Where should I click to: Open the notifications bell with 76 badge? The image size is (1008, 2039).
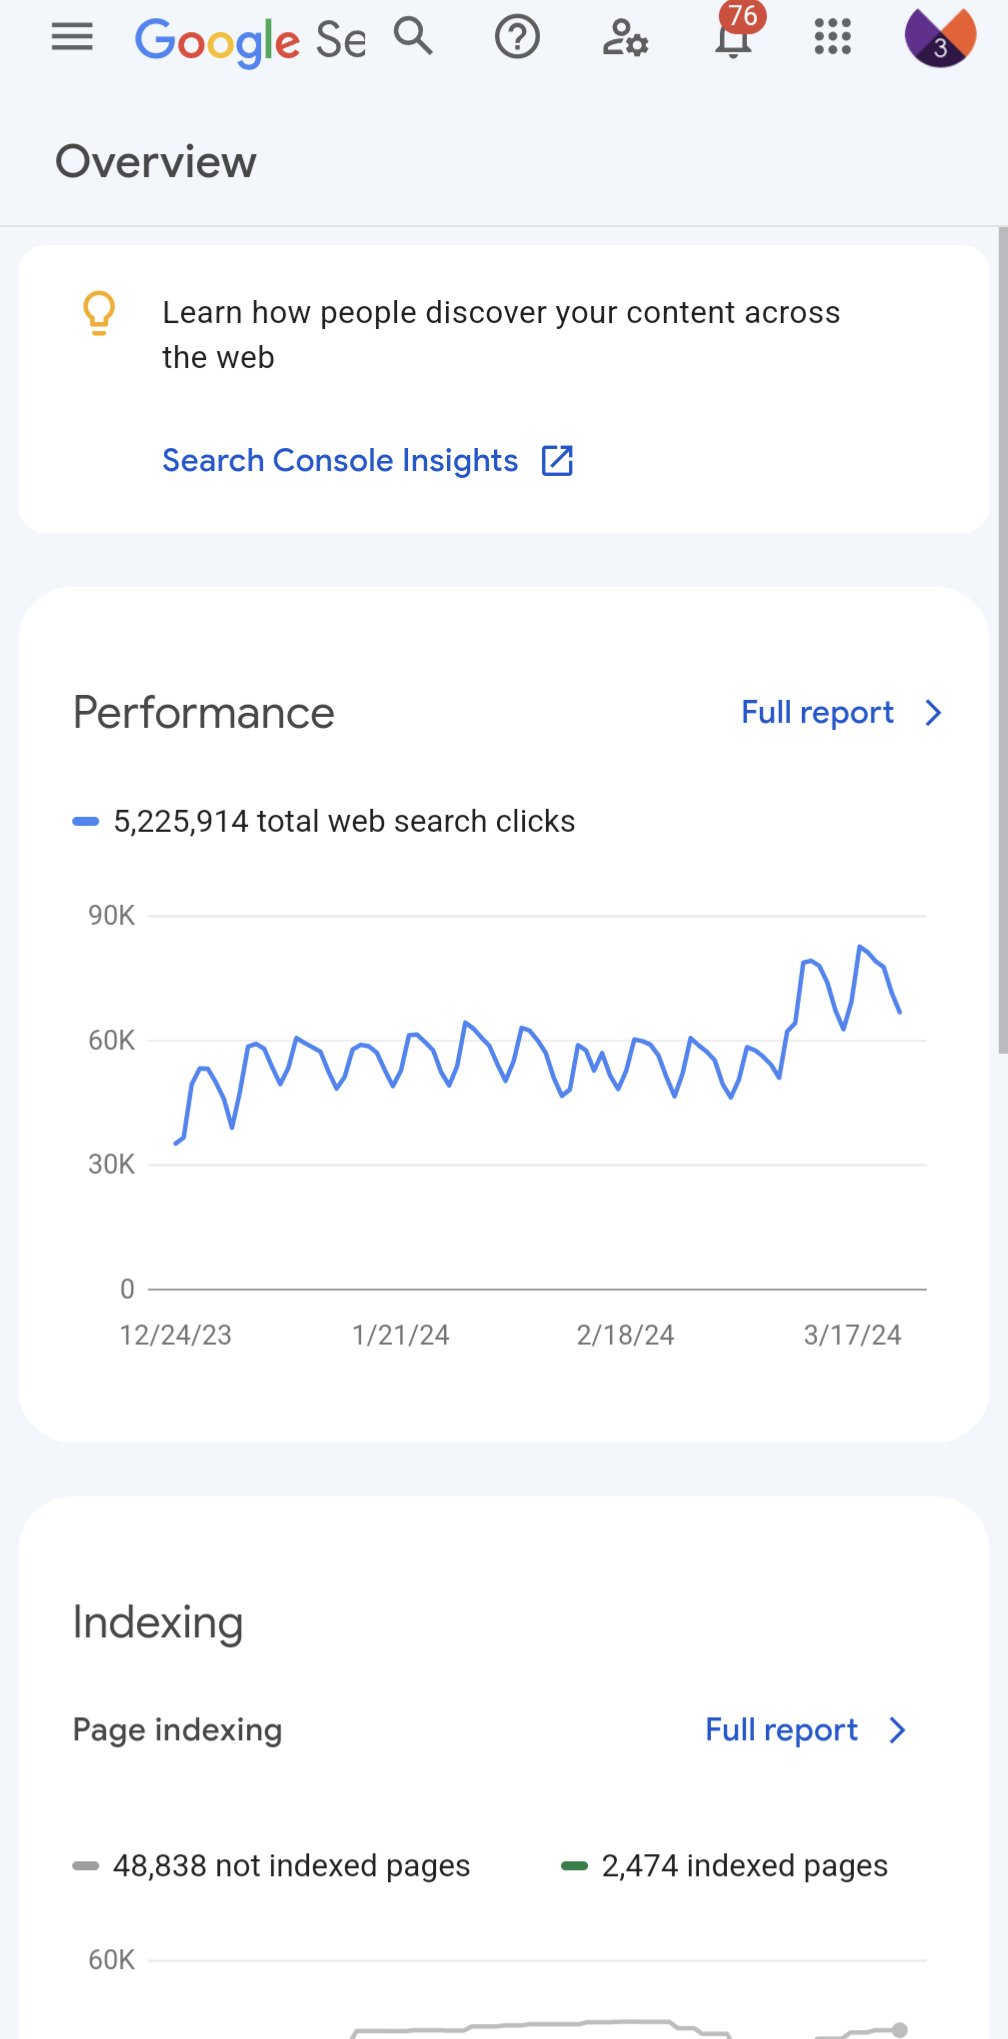point(733,37)
